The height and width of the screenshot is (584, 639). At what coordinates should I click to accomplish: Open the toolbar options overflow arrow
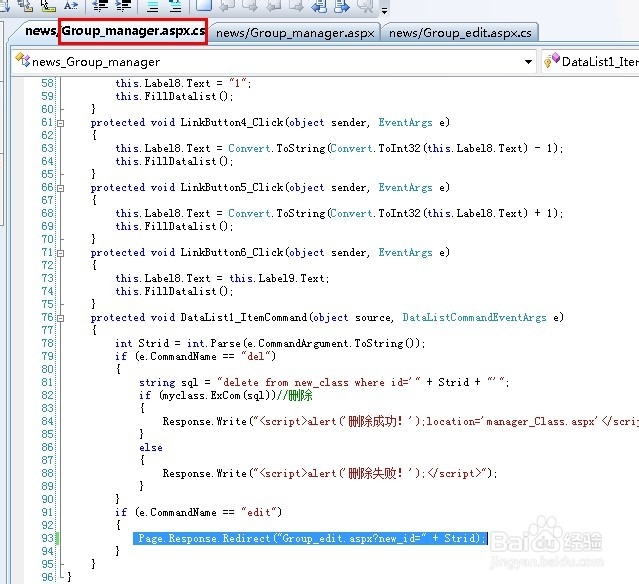tap(384, 10)
